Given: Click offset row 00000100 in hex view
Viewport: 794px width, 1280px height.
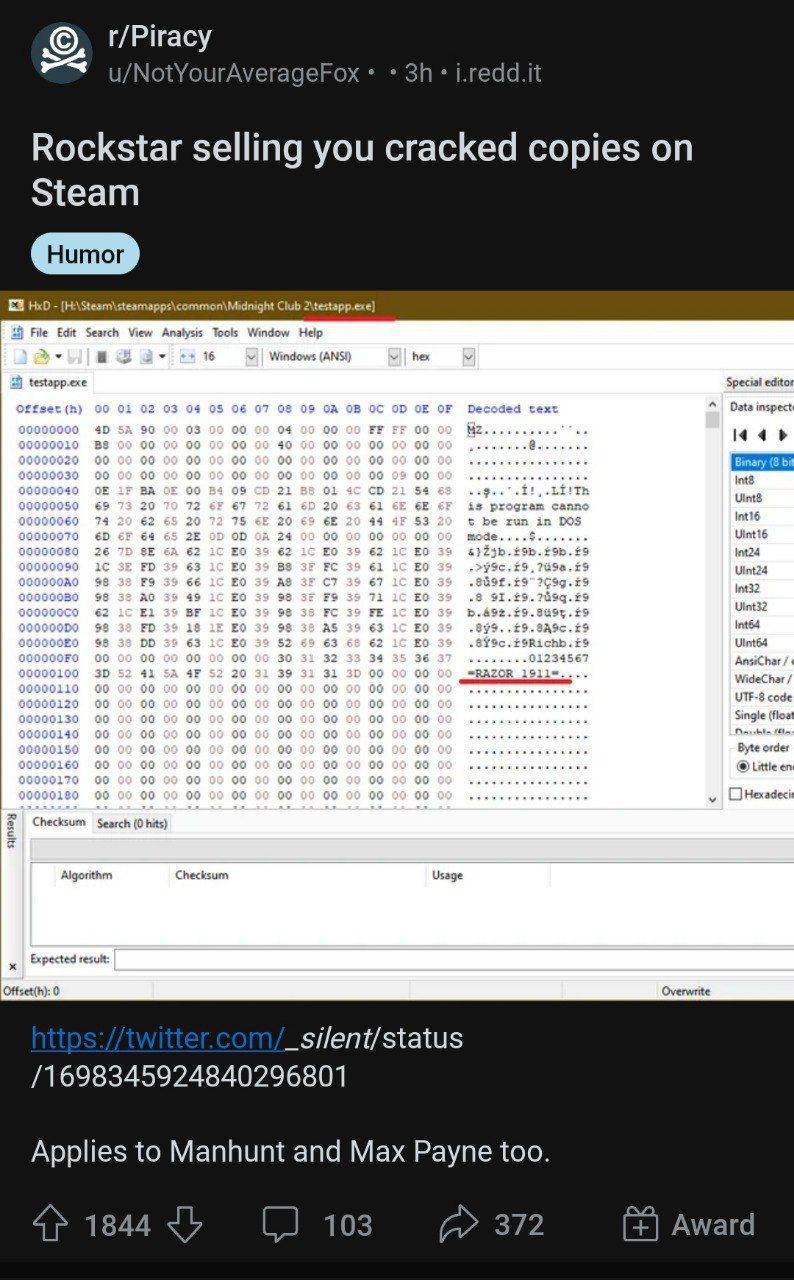Looking at the screenshot, I should coord(48,673).
